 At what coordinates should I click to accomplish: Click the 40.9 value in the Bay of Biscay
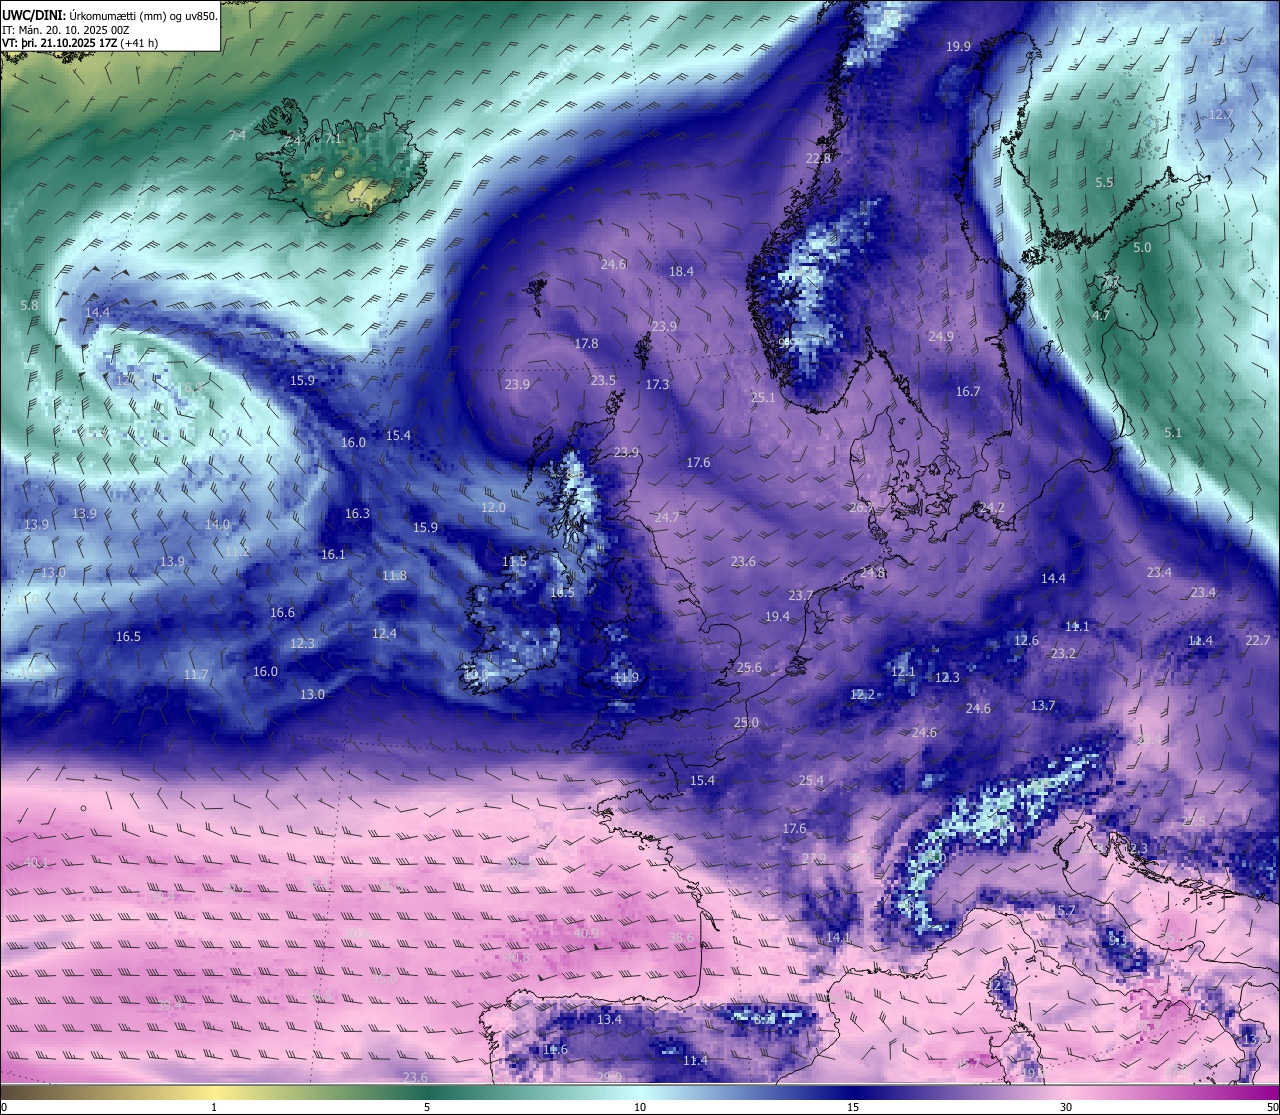point(586,933)
